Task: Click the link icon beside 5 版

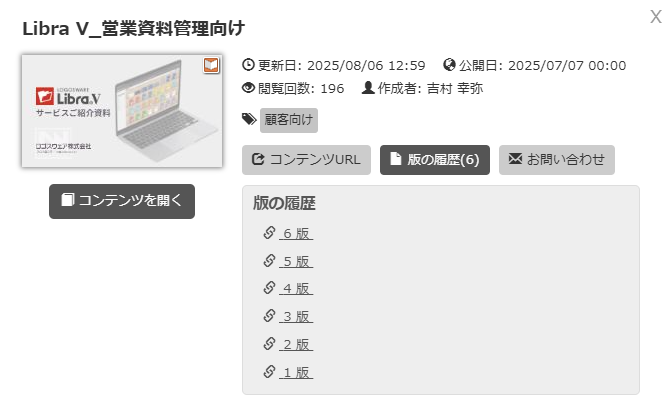Action: click(x=269, y=261)
